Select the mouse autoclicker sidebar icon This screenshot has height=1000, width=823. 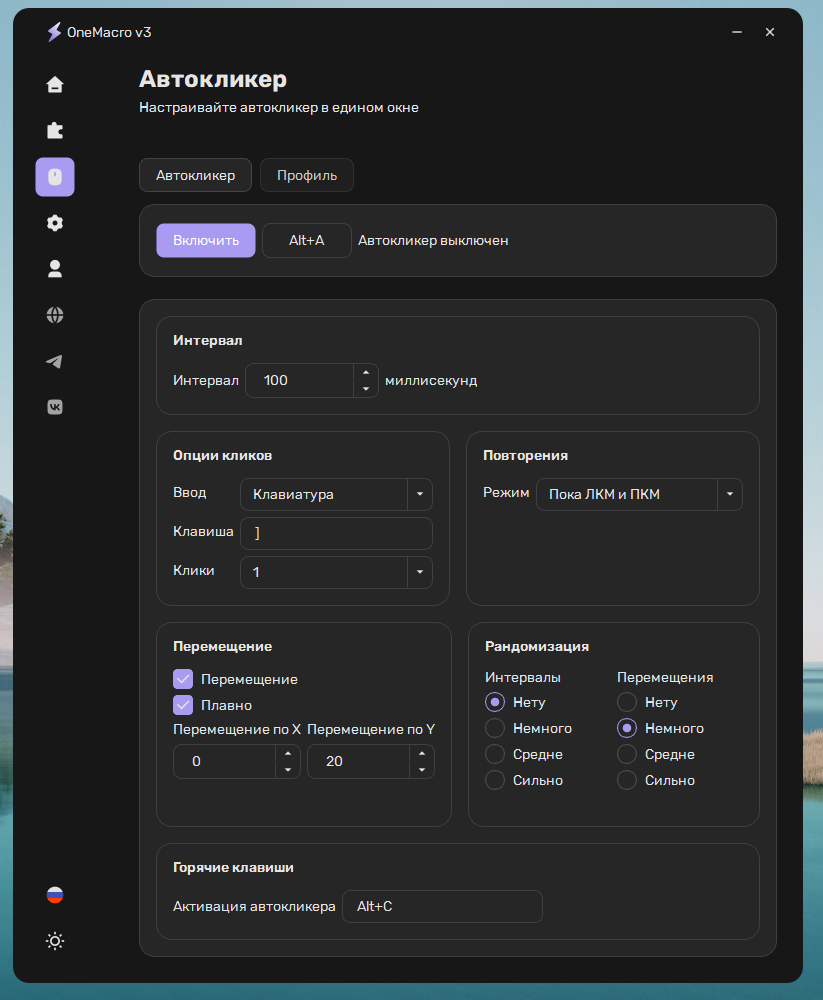55,177
